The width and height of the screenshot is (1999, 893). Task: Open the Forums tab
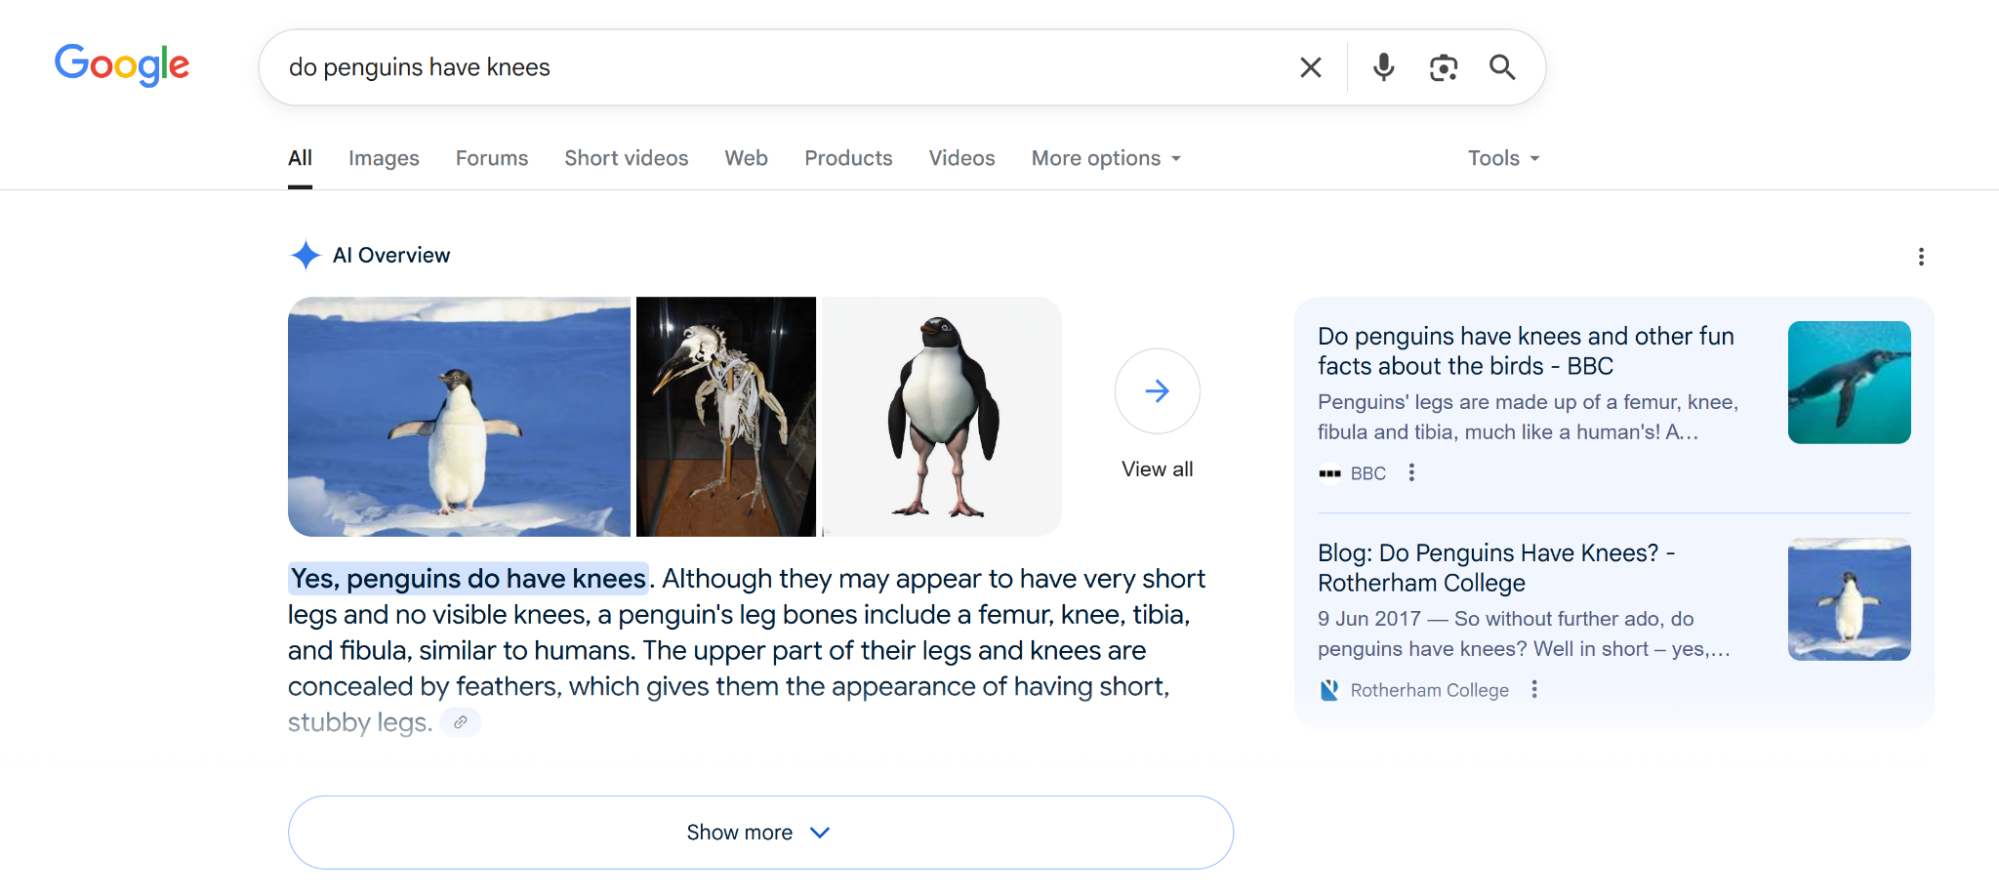coord(492,158)
